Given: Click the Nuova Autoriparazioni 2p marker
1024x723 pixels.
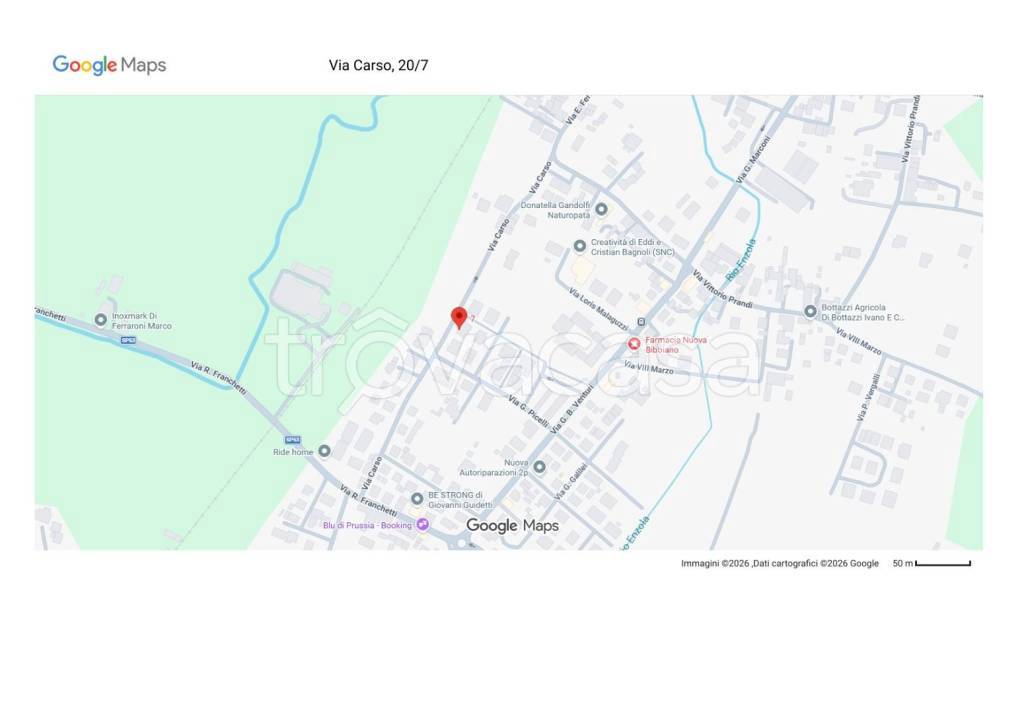Looking at the screenshot, I should click(539, 467).
